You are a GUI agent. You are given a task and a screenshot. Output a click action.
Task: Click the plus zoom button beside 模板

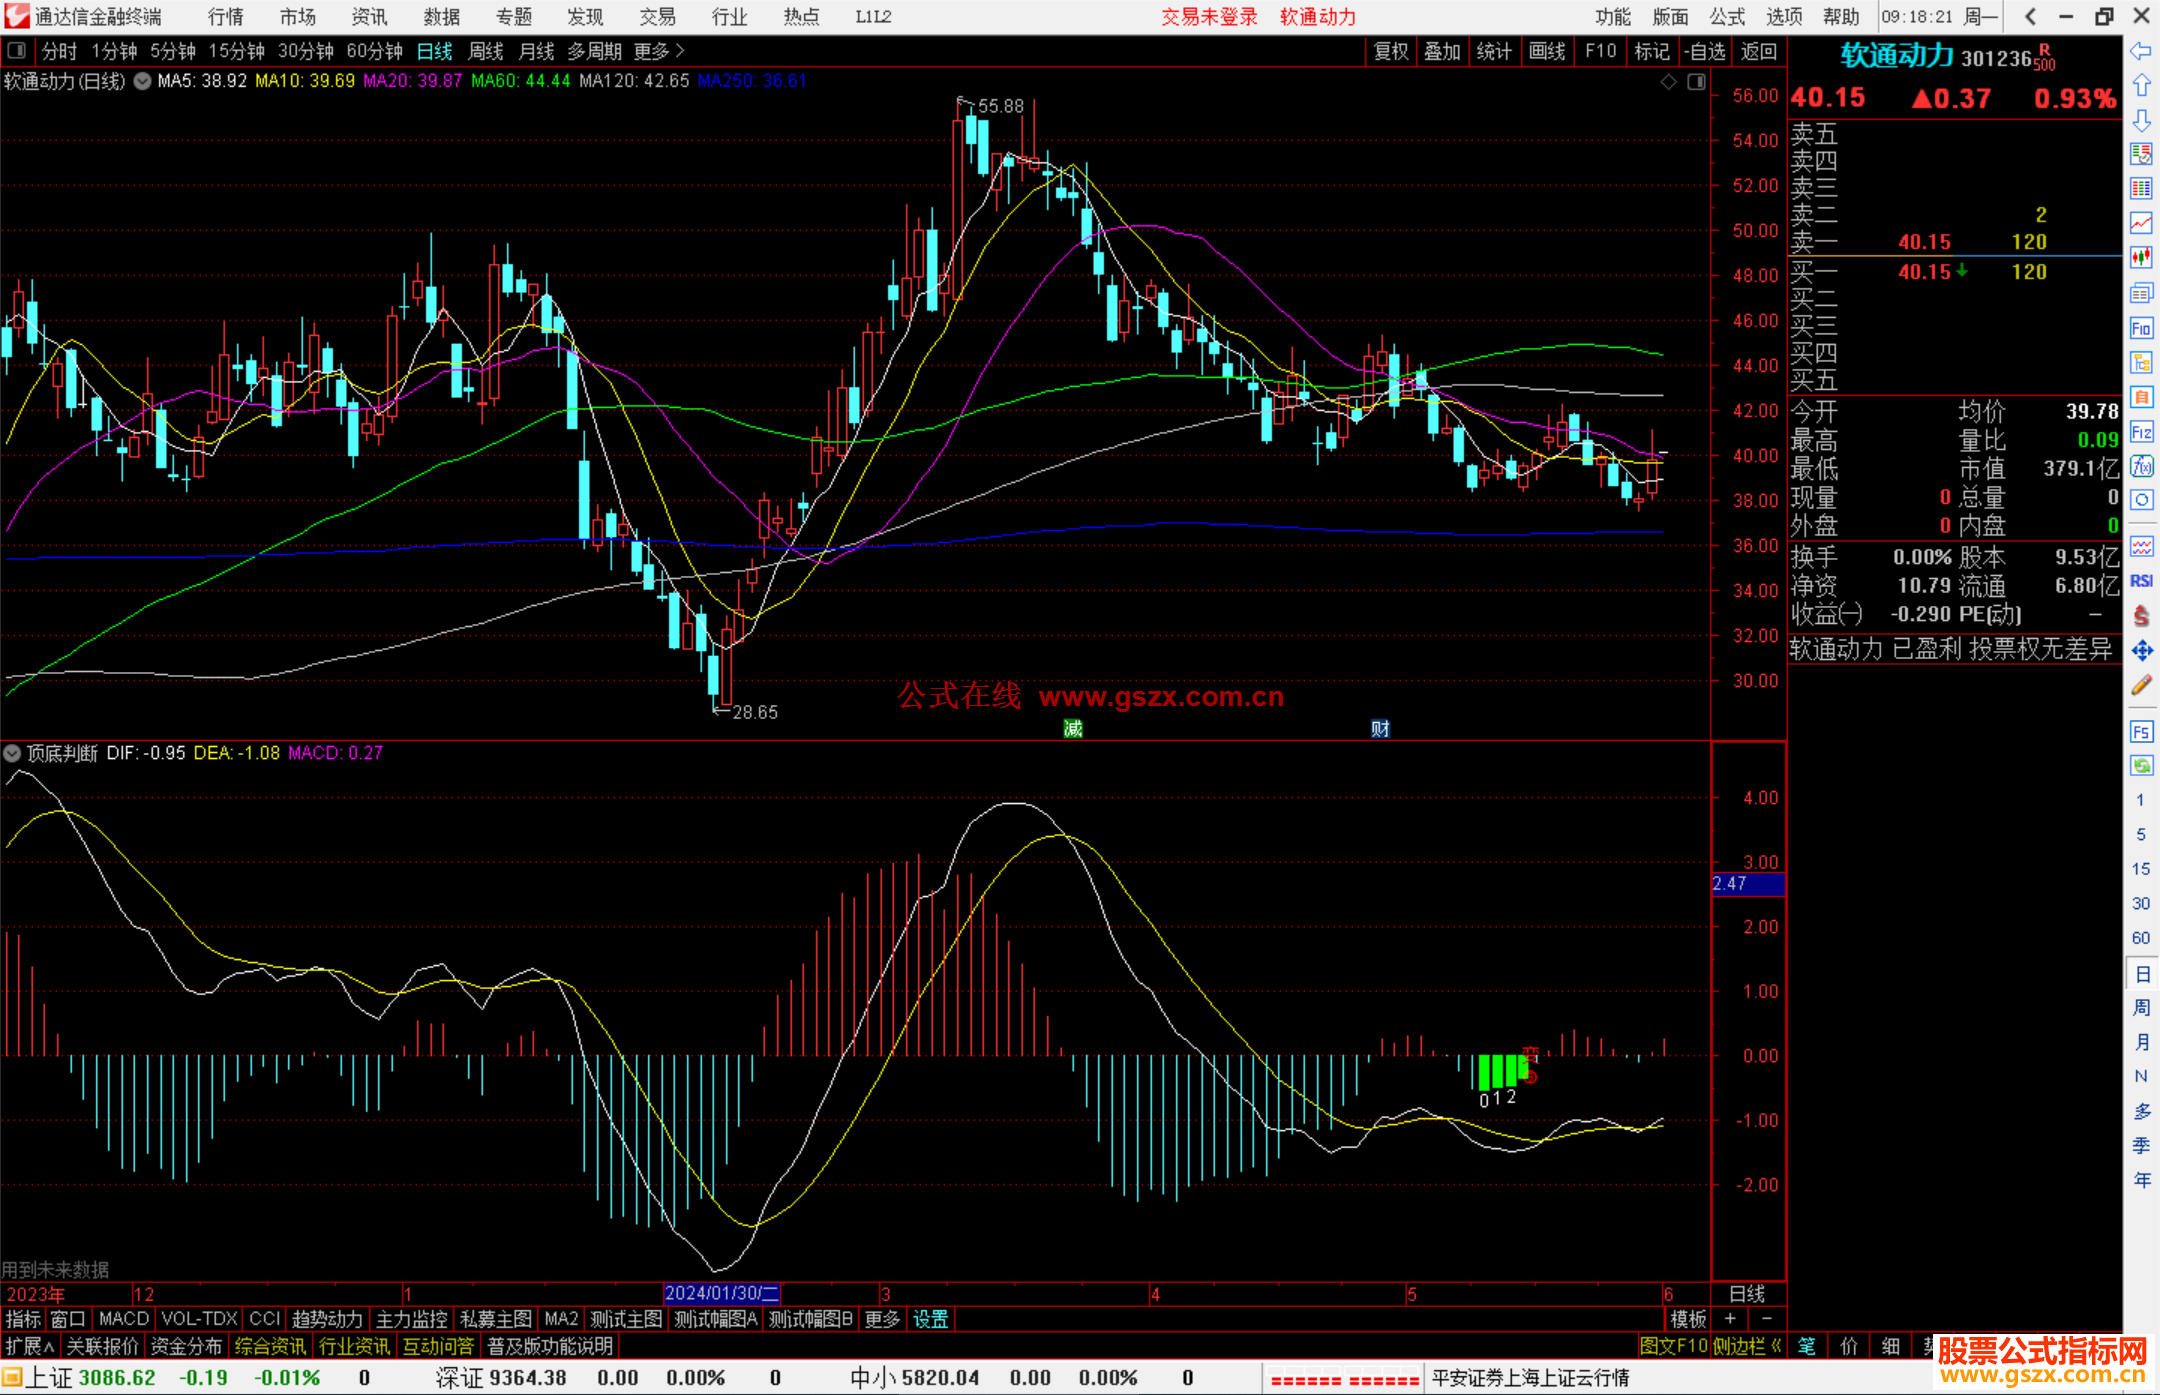[1730, 1319]
